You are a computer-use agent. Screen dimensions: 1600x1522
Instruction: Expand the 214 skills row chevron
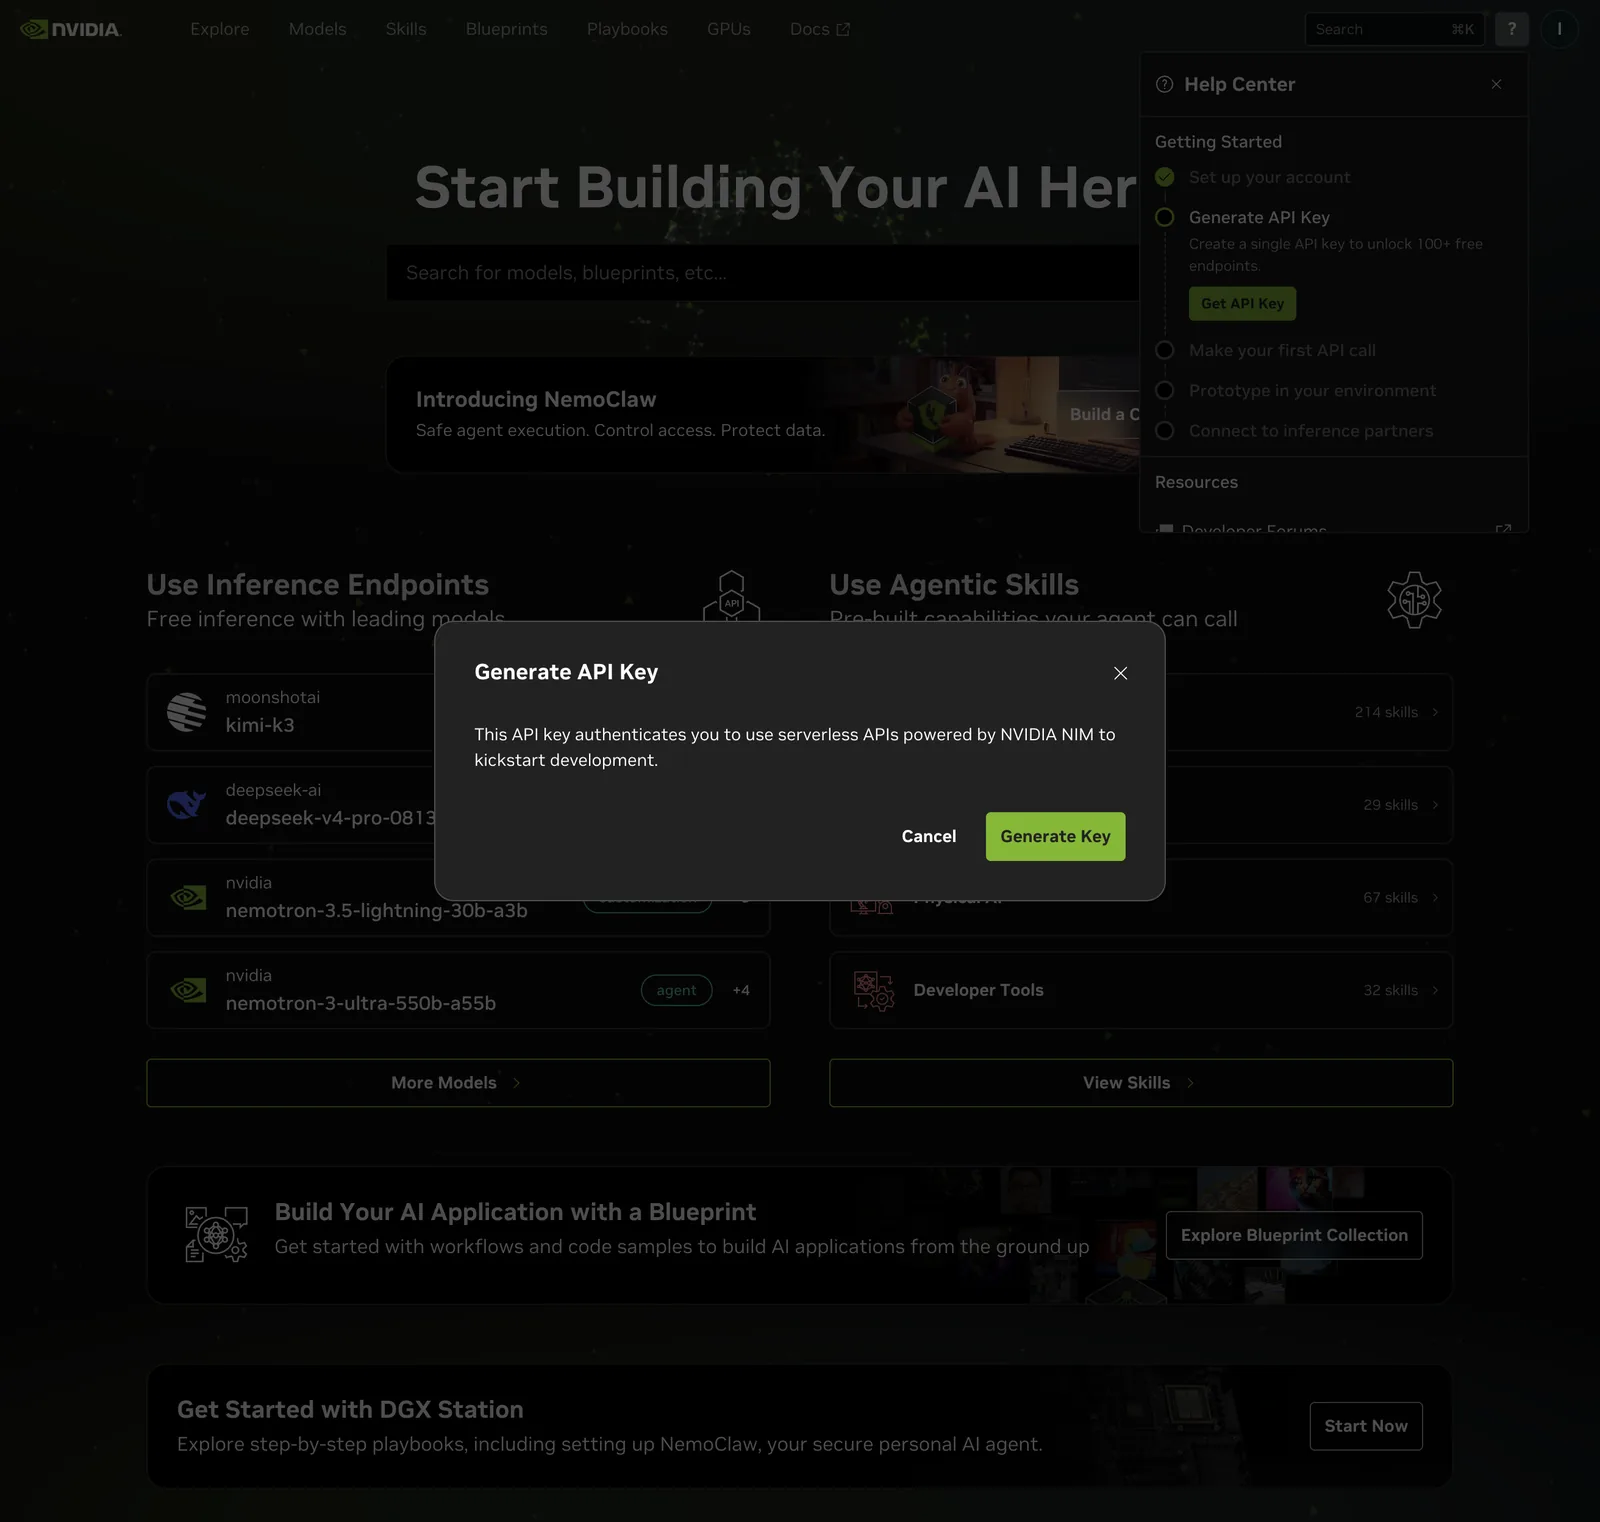tap(1435, 712)
